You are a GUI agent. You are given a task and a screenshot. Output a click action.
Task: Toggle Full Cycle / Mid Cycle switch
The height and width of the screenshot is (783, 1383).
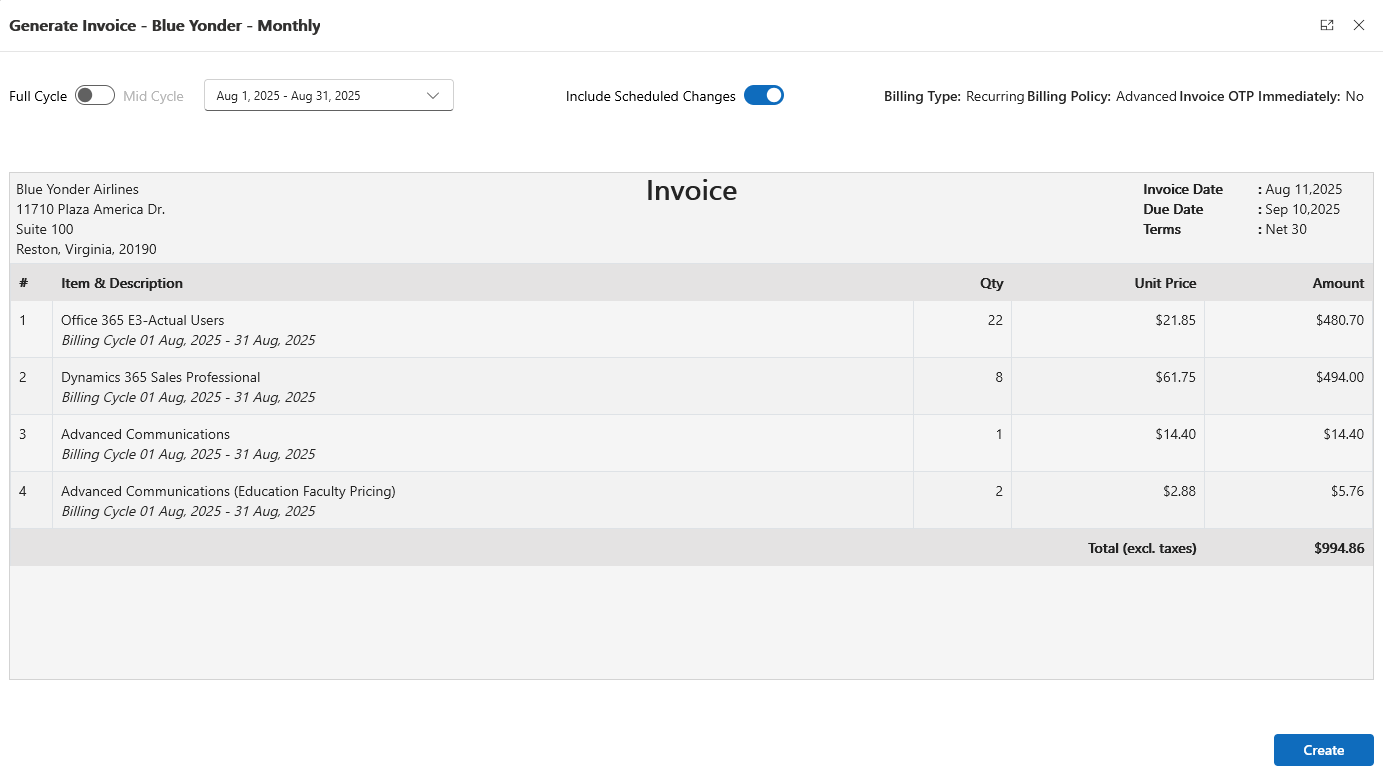95,96
